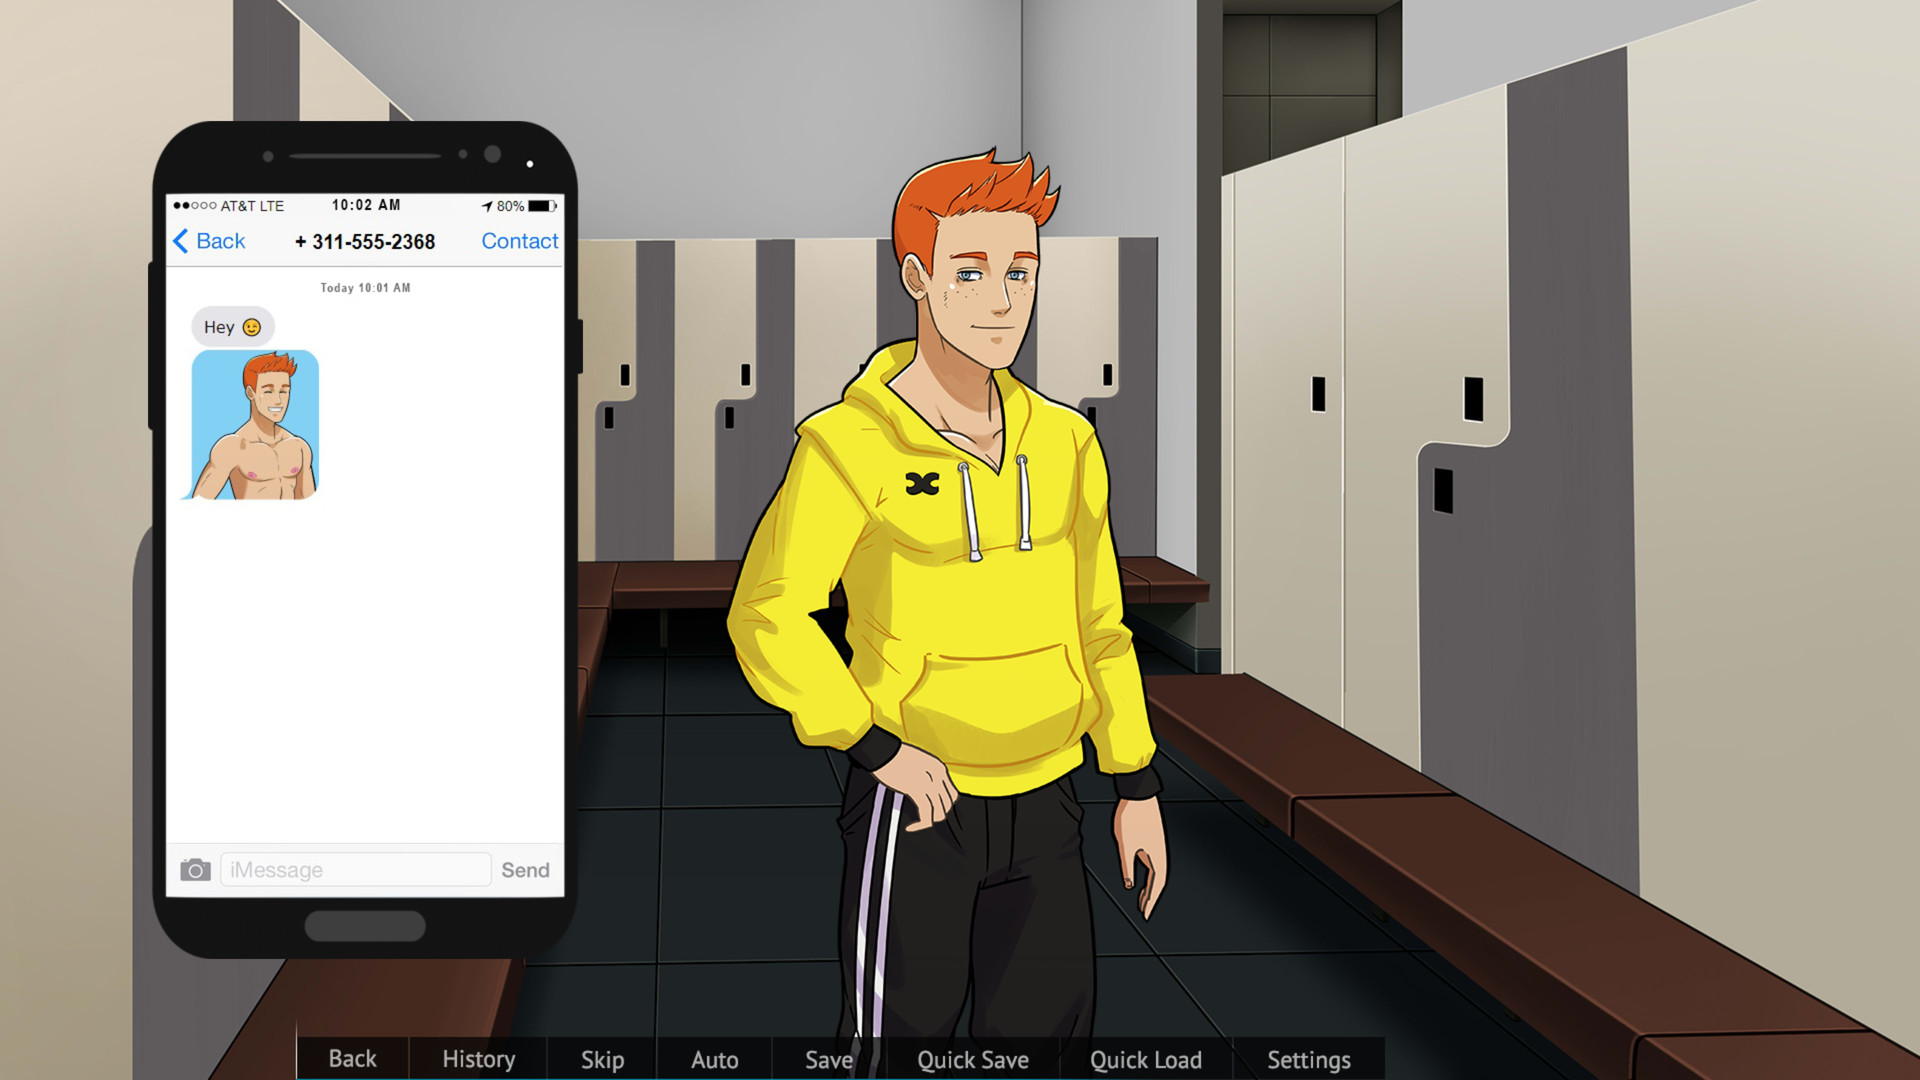The width and height of the screenshot is (1920, 1080).
Task: Click Back in the bottom game menu
Action: tap(352, 1059)
